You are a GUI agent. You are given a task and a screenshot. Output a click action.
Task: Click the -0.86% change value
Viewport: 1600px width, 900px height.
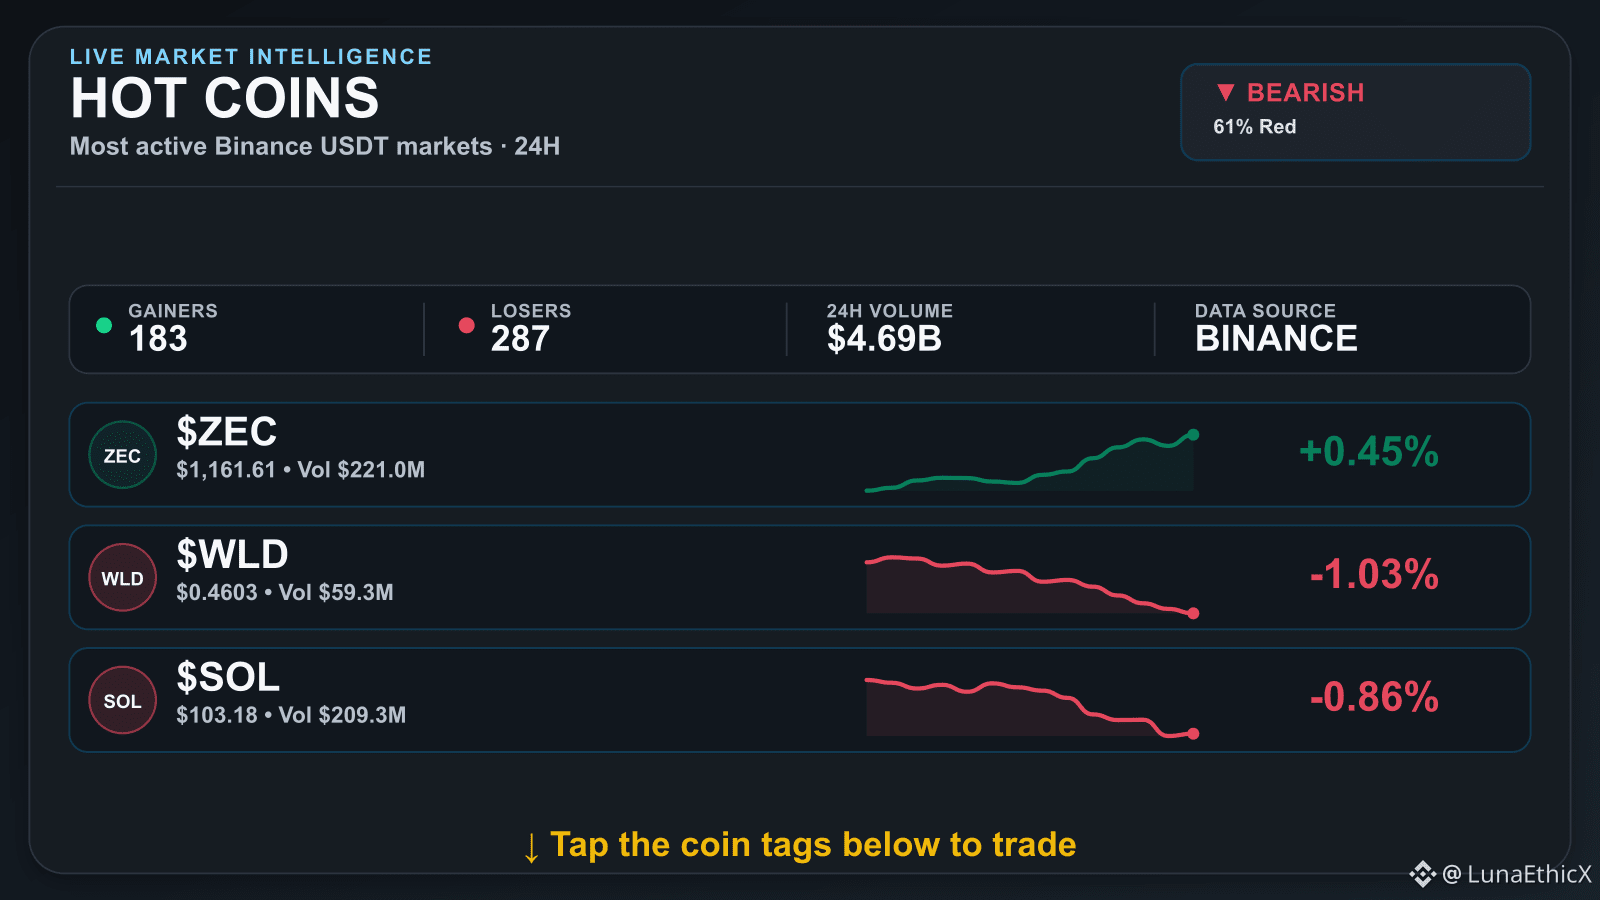coord(1374,698)
